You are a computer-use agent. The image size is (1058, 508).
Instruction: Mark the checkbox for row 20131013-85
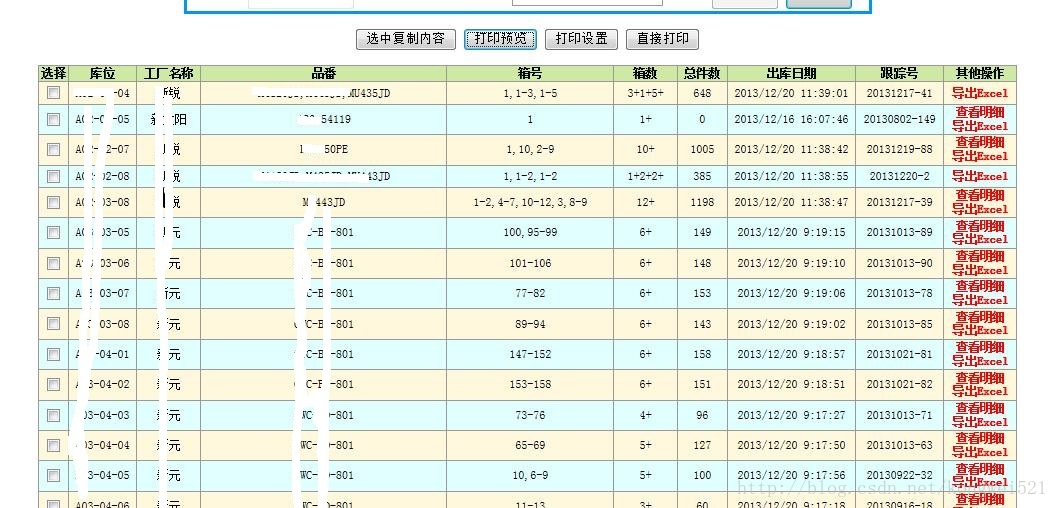pos(53,324)
